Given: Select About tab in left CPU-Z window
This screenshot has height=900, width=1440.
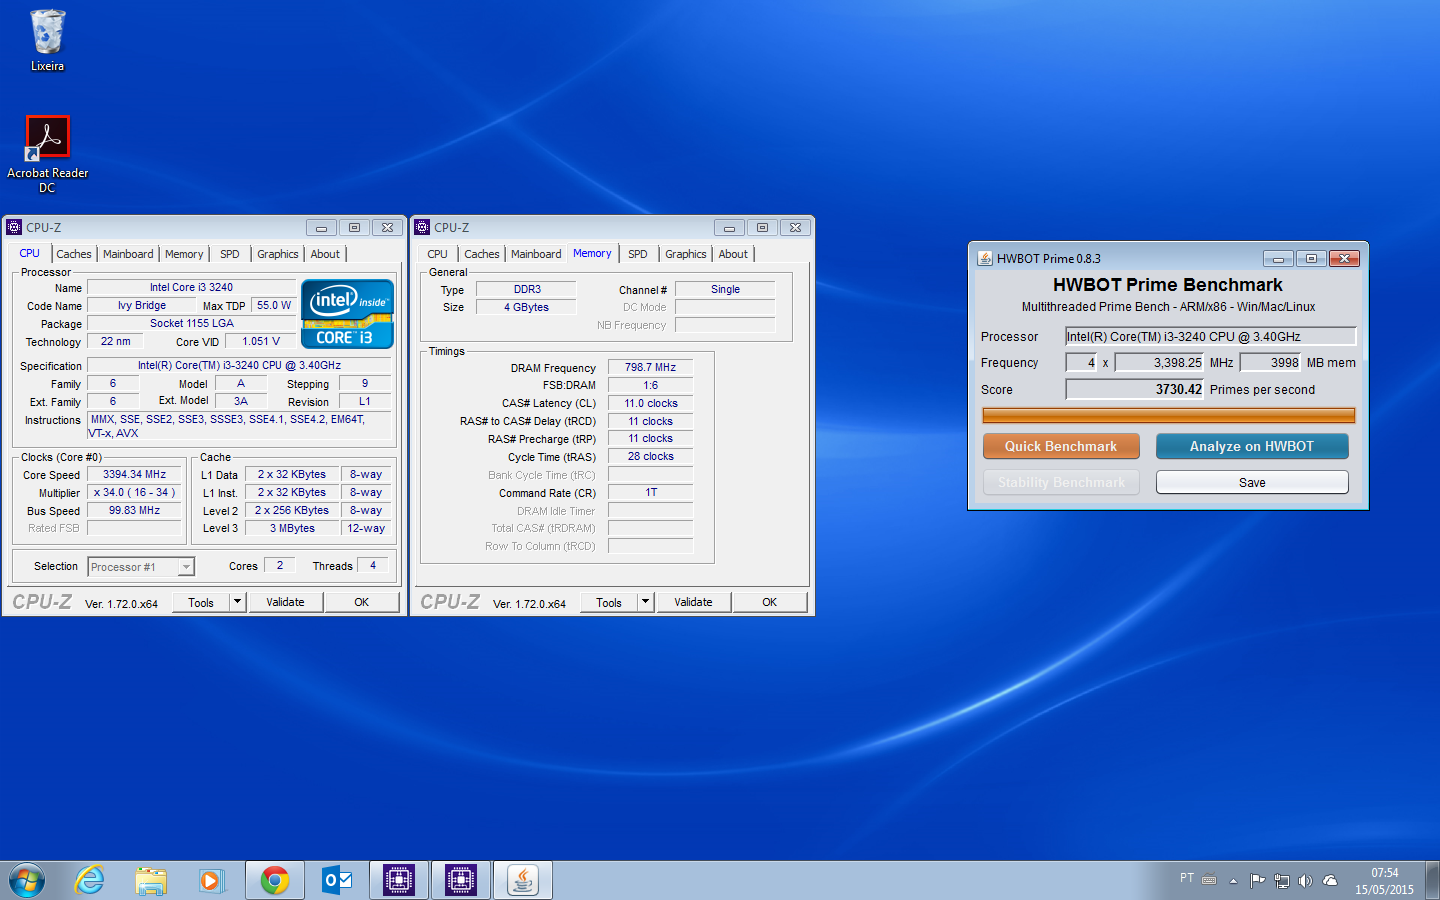Looking at the screenshot, I should tap(325, 254).
